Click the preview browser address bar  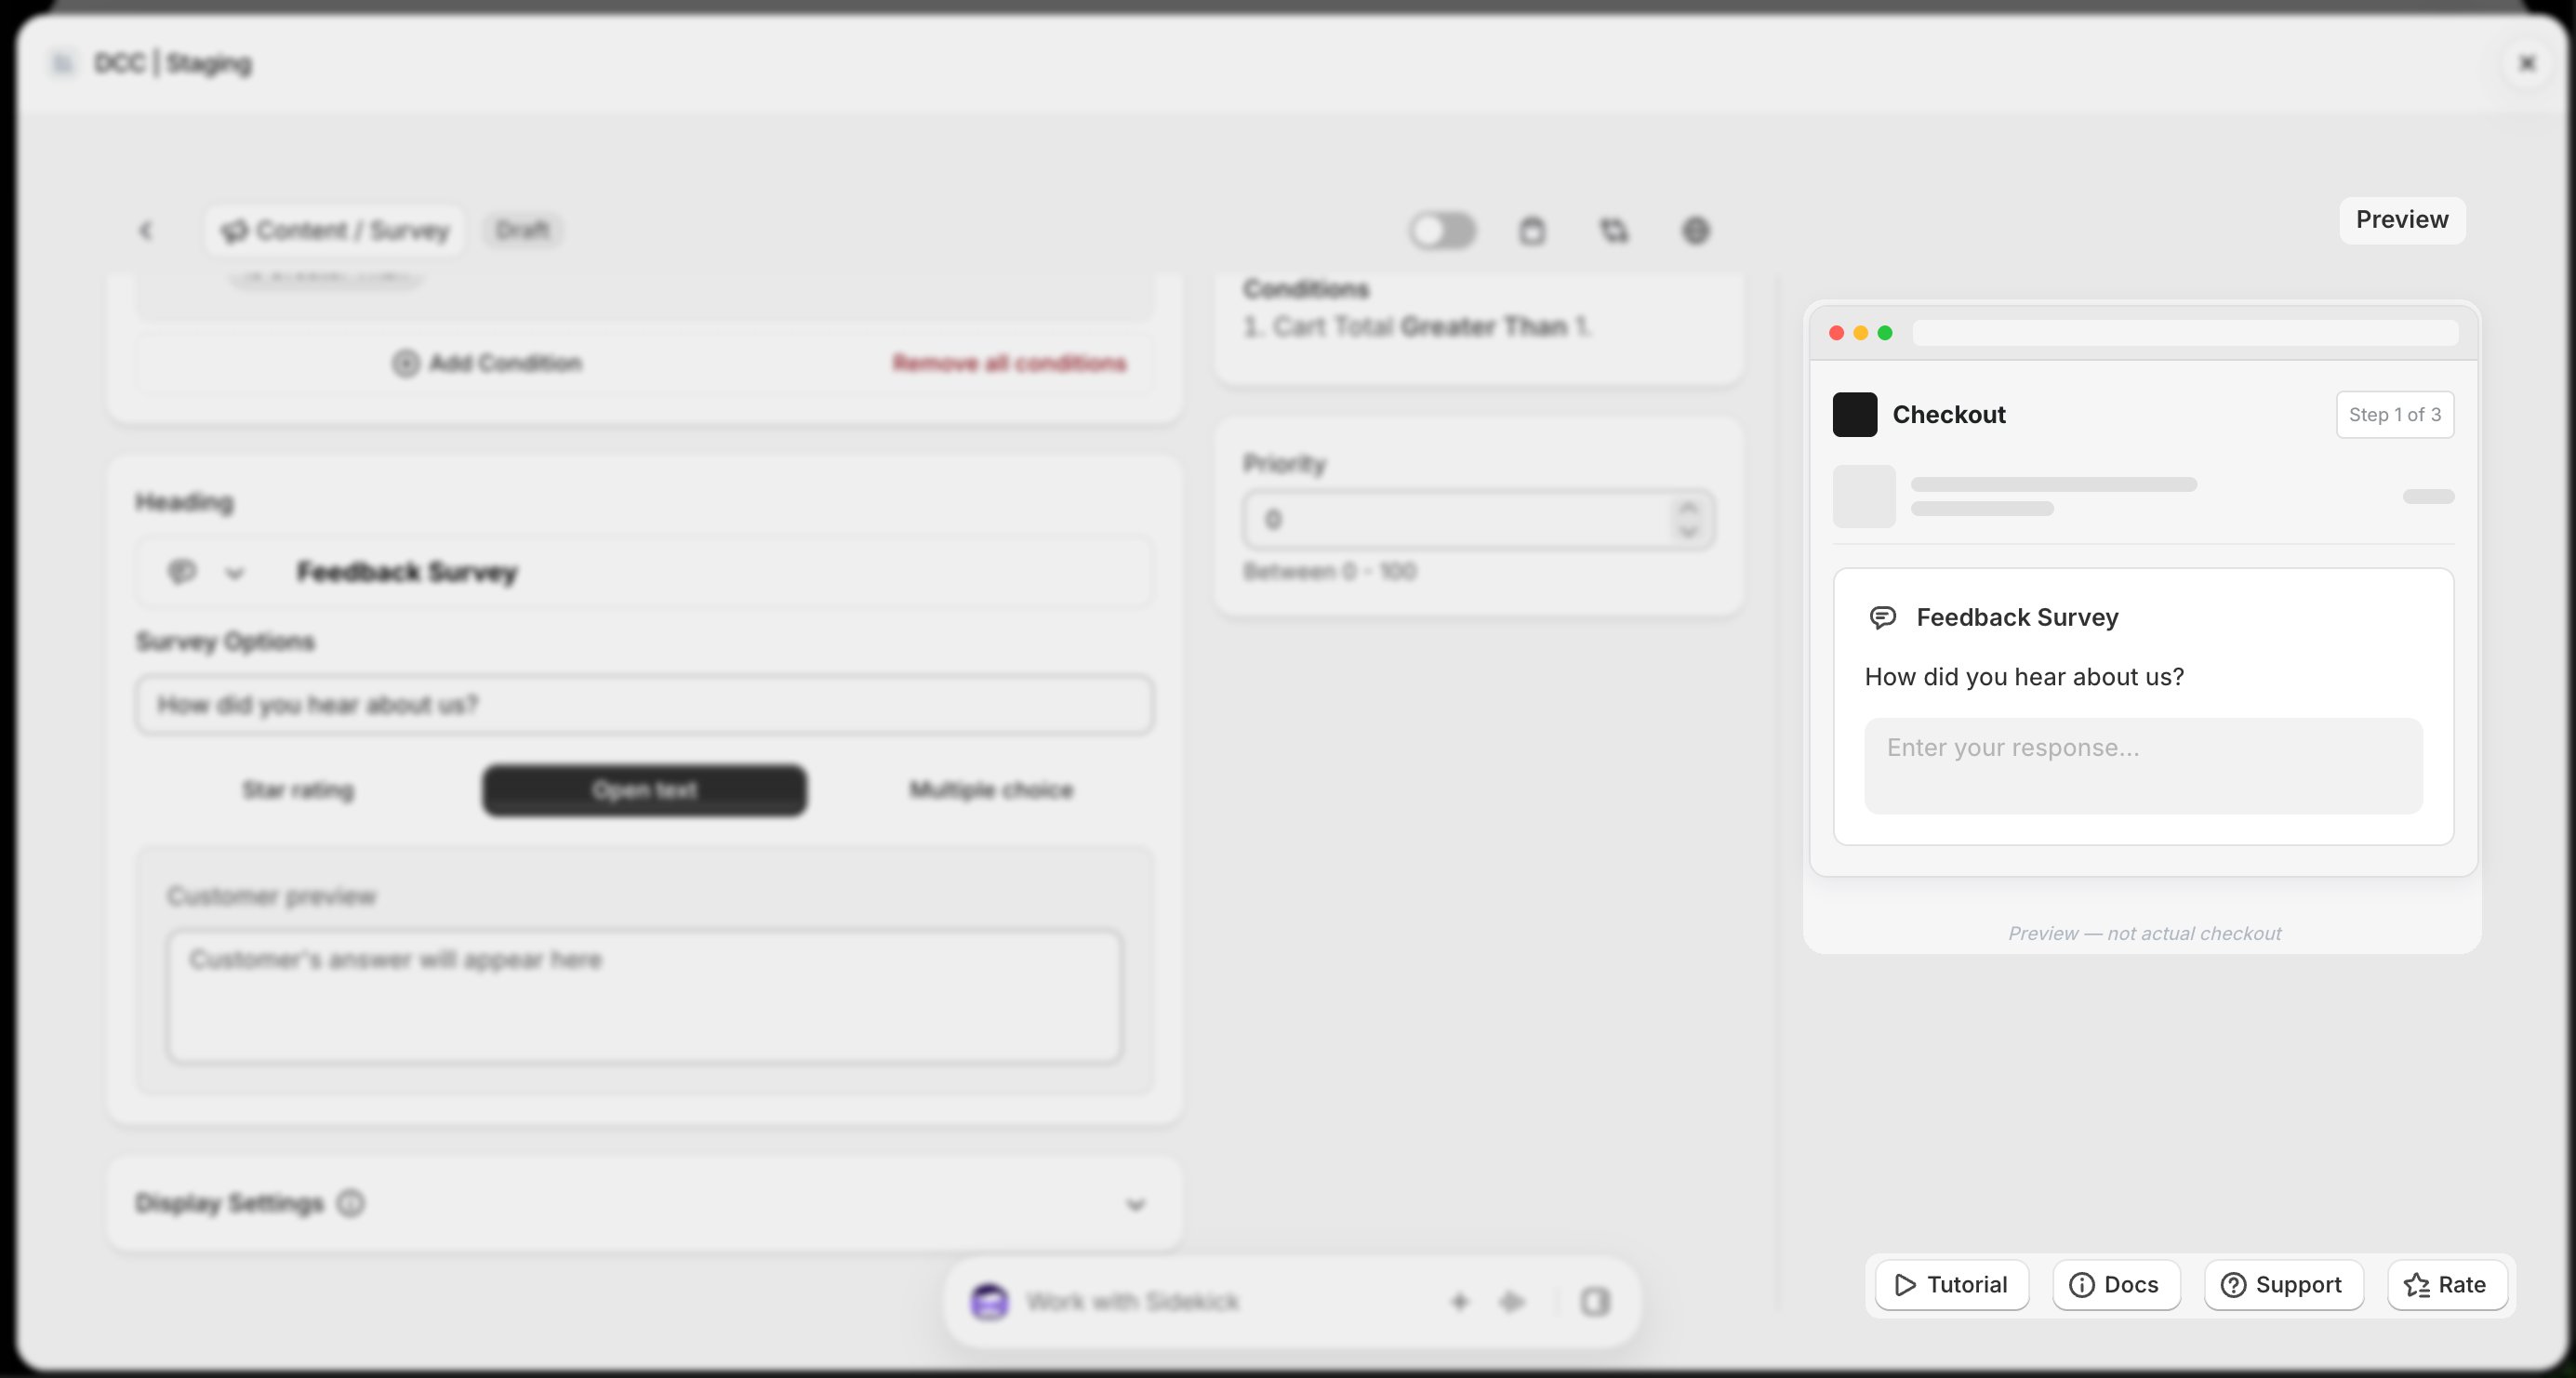(x=2185, y=333)
